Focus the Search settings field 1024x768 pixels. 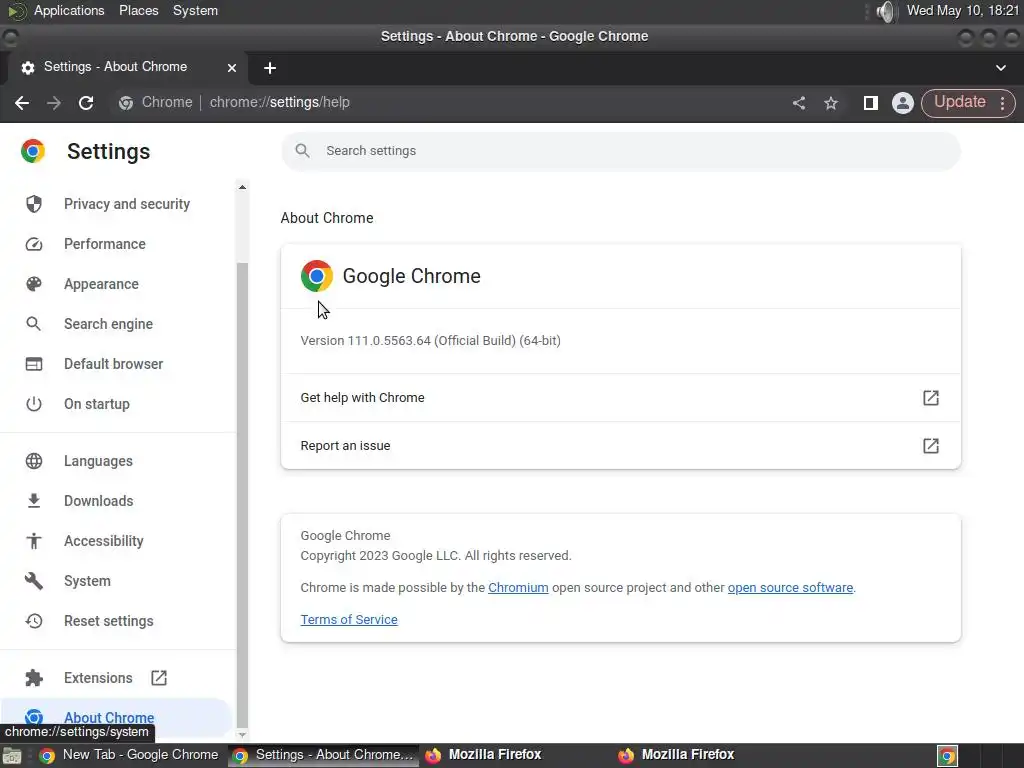620,151
